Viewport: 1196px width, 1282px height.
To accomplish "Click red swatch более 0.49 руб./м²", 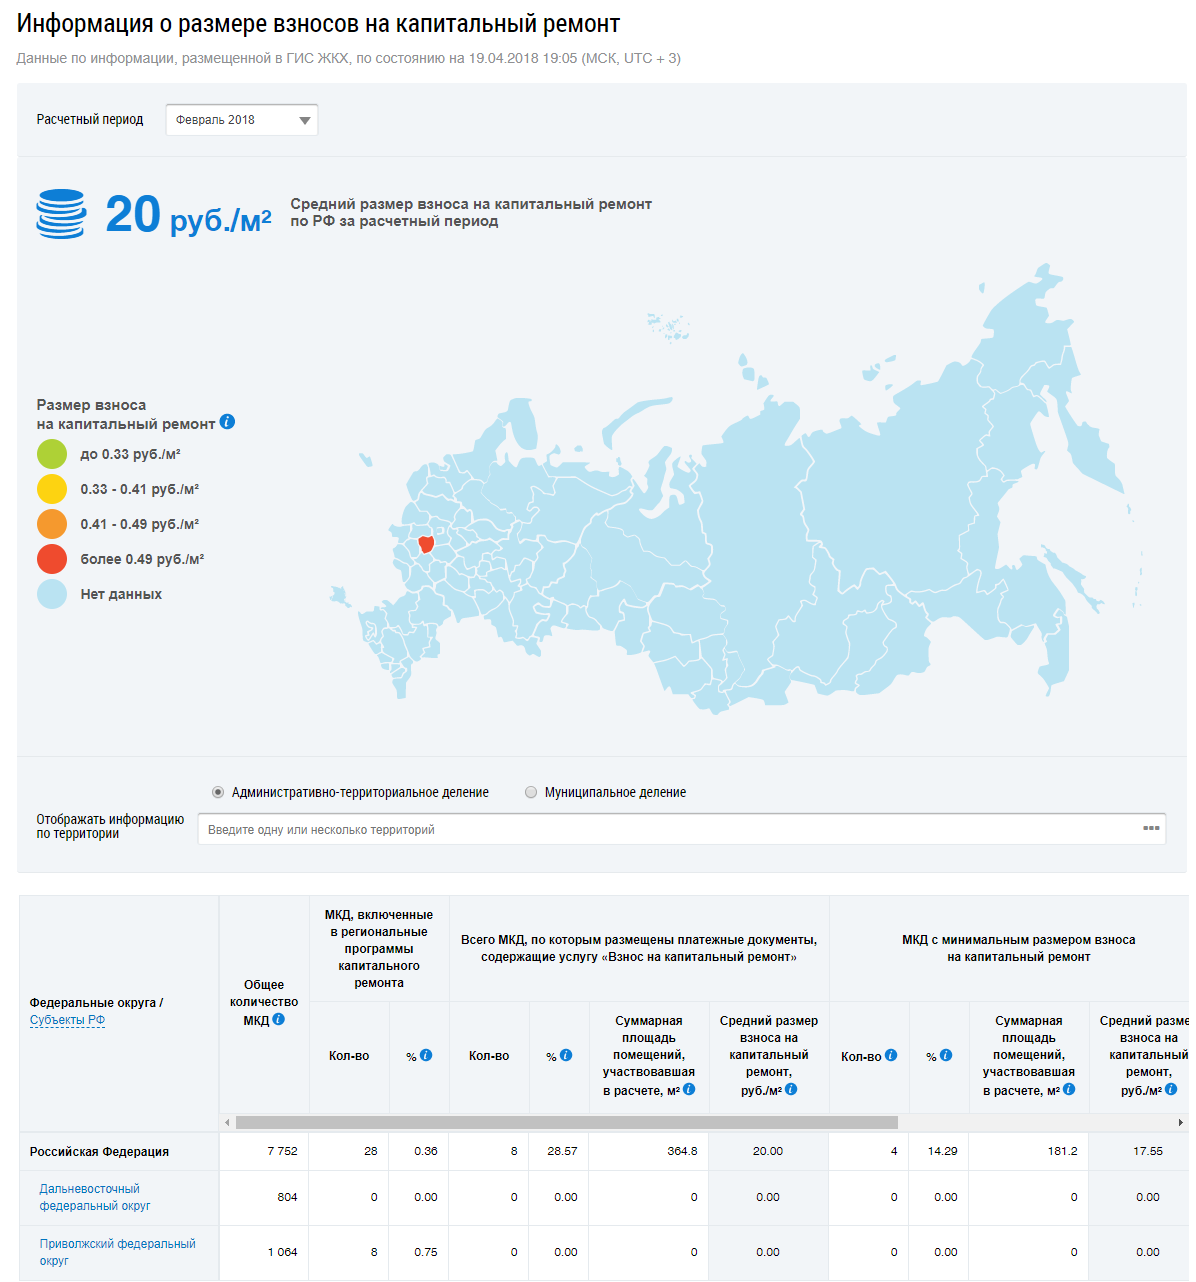I will (52, 559).
